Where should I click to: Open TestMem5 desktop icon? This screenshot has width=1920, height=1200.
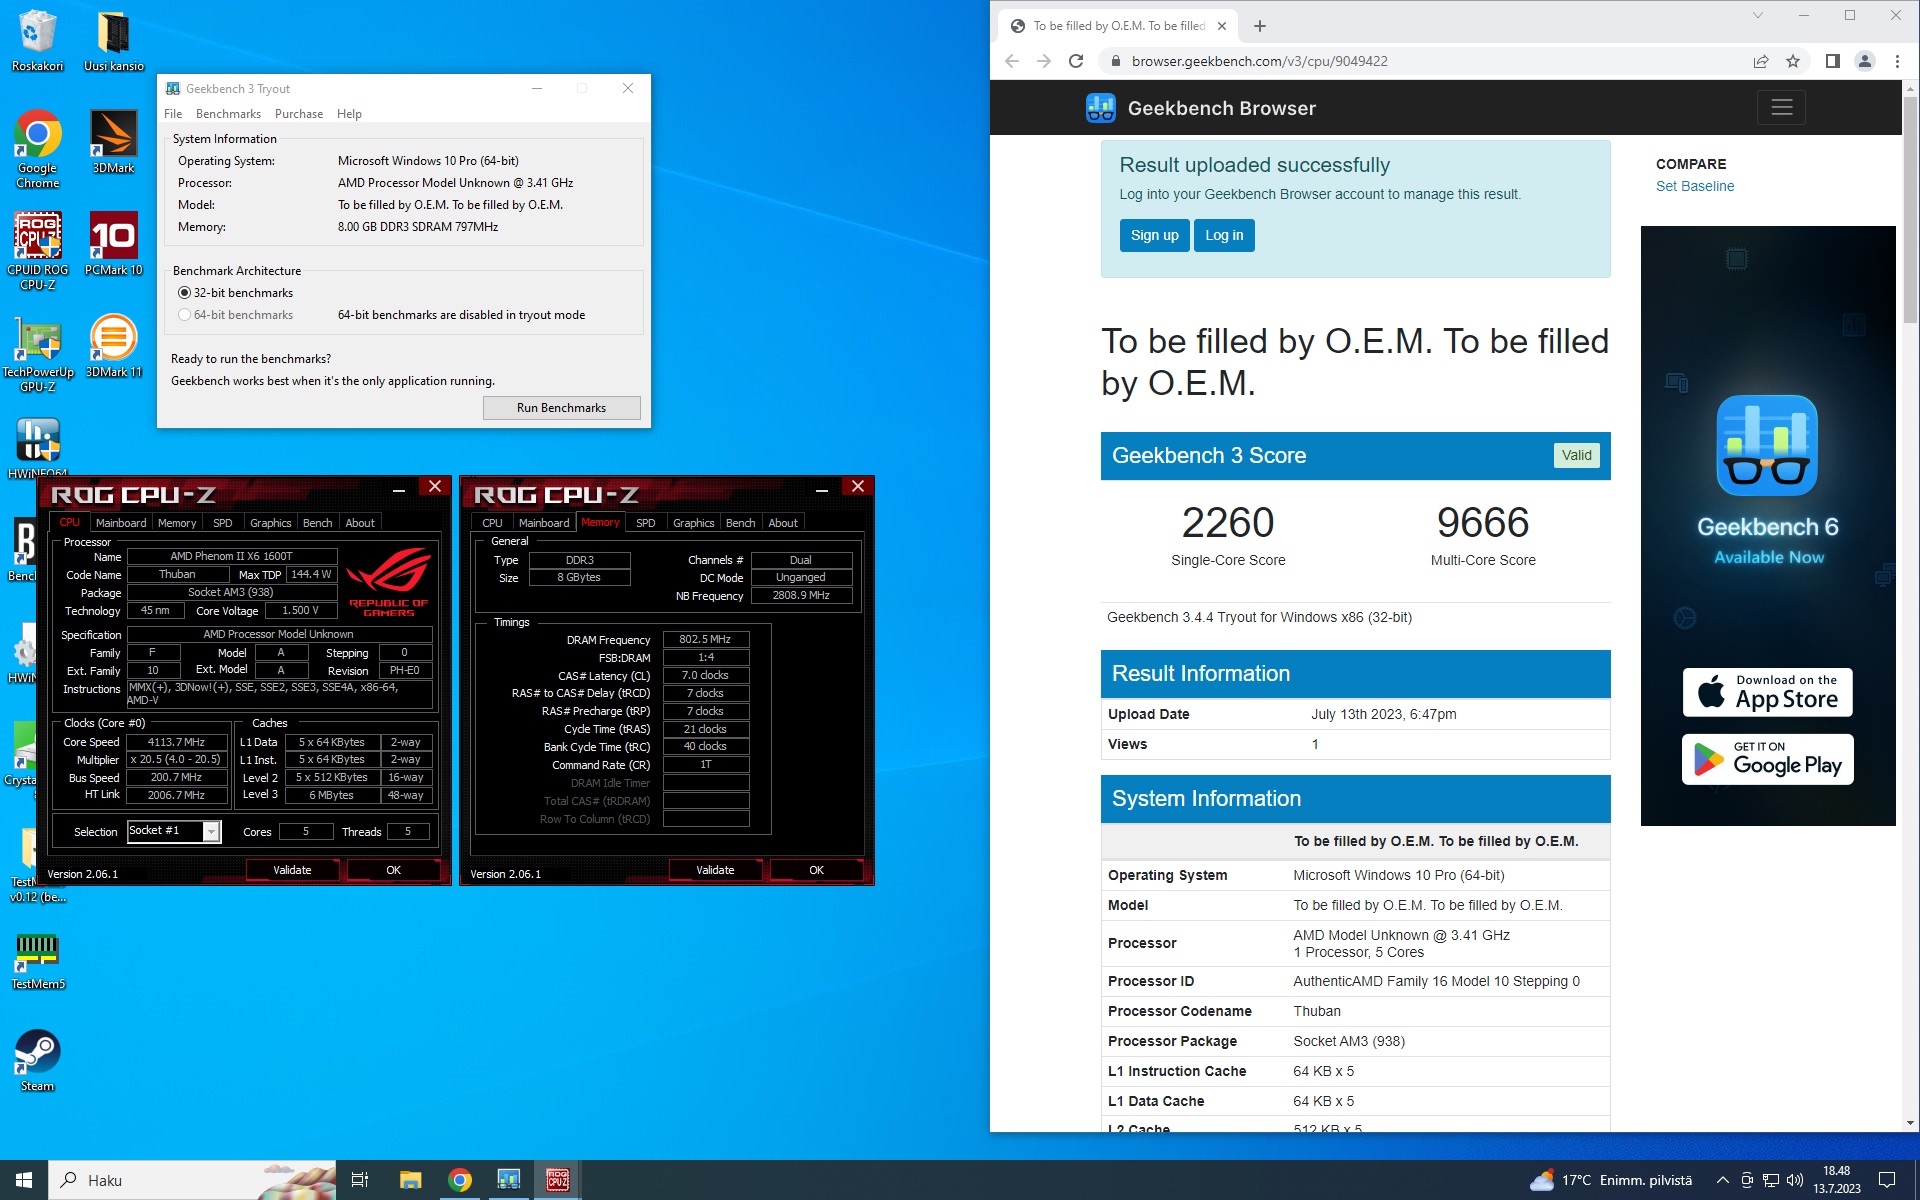(x=37, y=960)
